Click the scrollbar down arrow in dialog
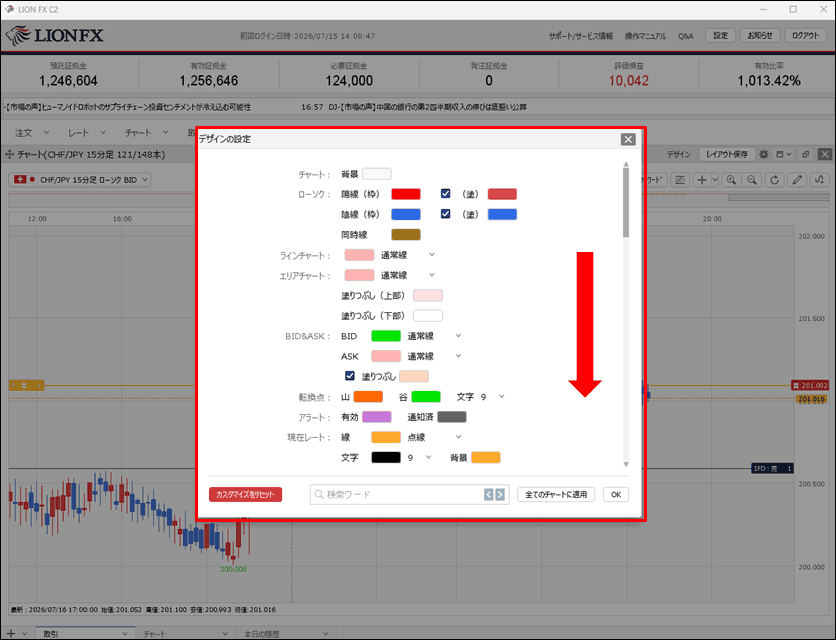 click(x=626, y=464)
